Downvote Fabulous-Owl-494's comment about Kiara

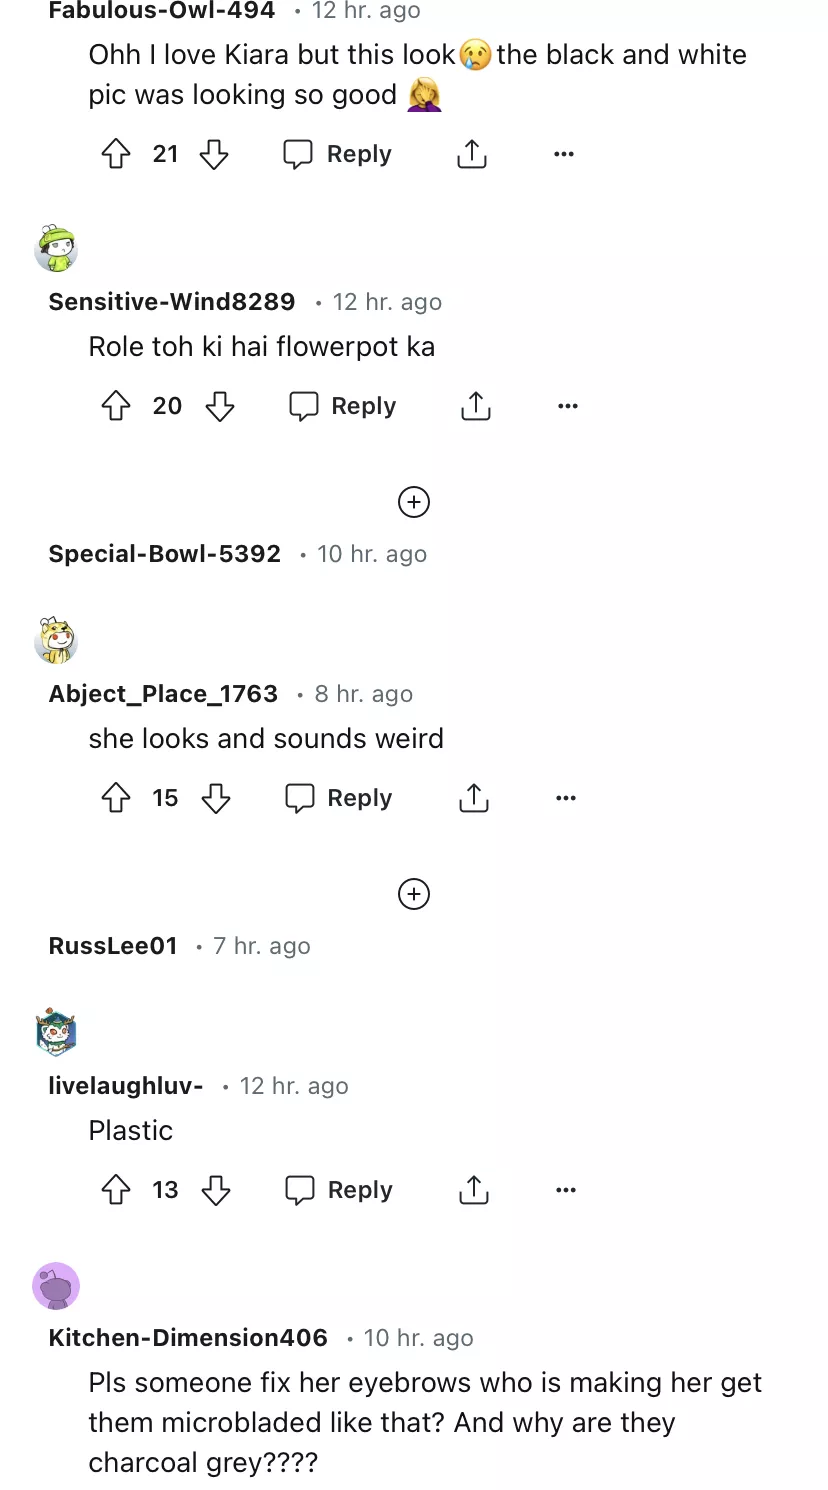tap(214, 154)
